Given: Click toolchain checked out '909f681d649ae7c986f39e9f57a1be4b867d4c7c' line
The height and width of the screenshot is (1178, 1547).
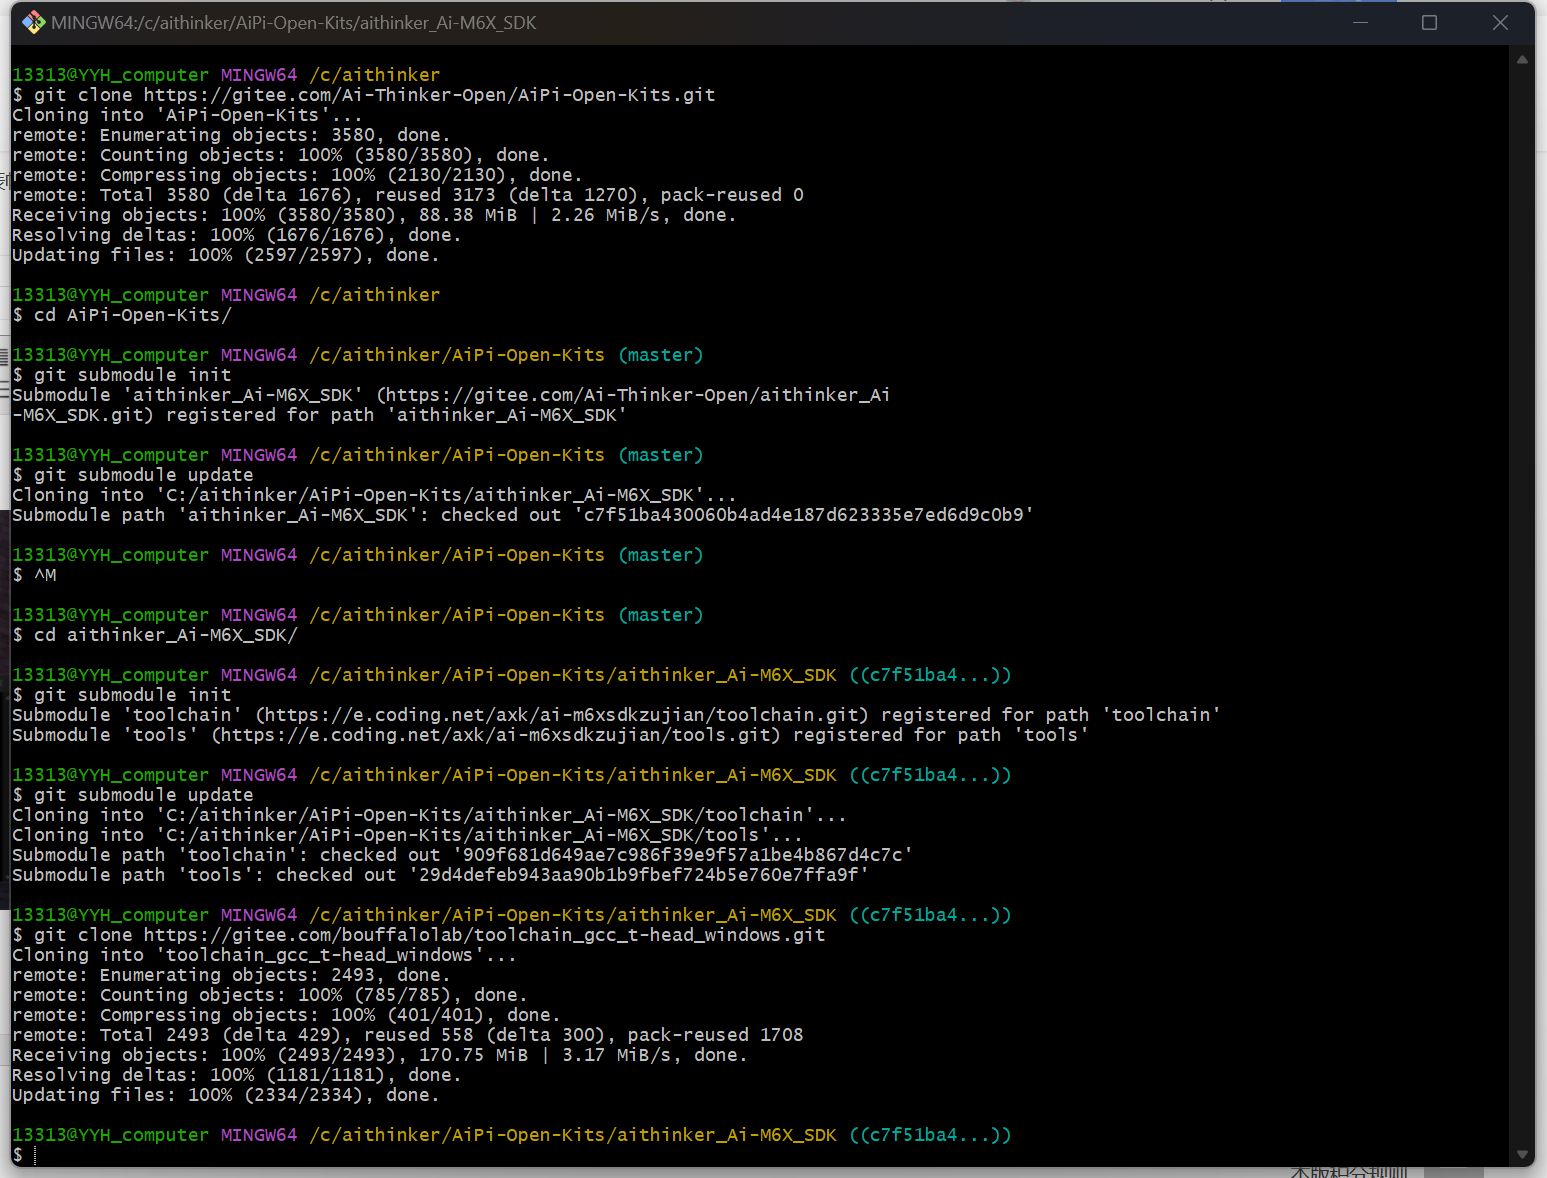Looking at the screenshot, I should 462,855.
